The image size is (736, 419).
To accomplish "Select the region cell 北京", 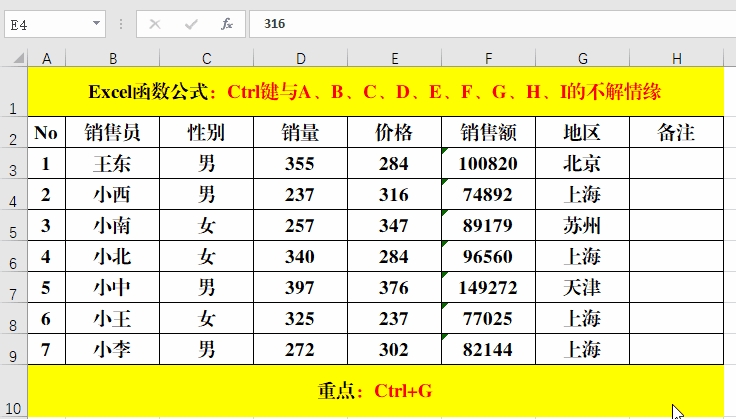I will click(583, 163).
